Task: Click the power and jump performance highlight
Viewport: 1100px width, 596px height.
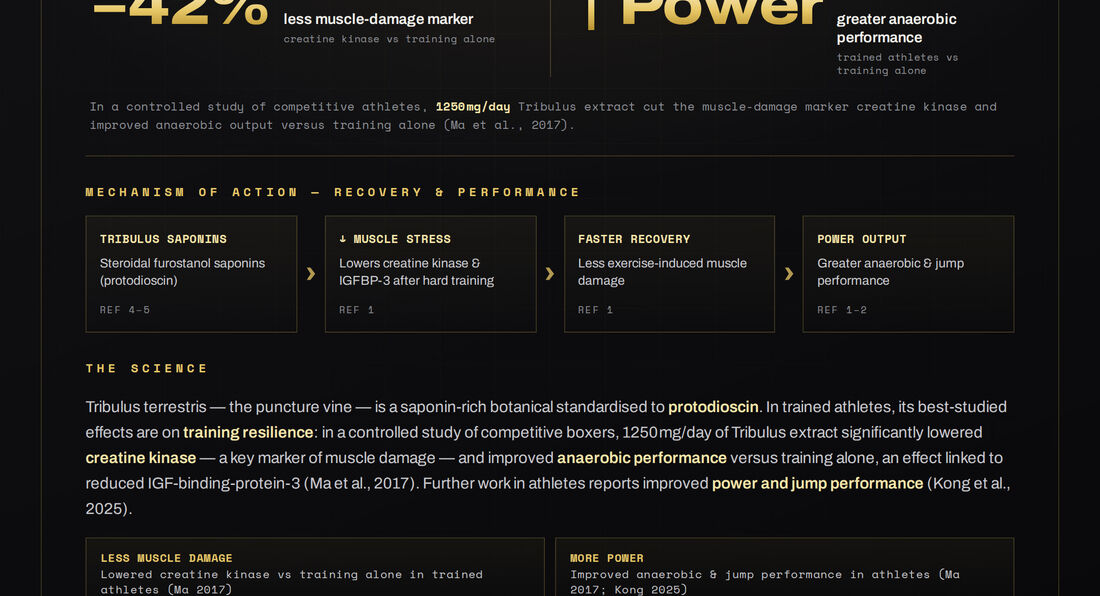Action: click(817, 483)
